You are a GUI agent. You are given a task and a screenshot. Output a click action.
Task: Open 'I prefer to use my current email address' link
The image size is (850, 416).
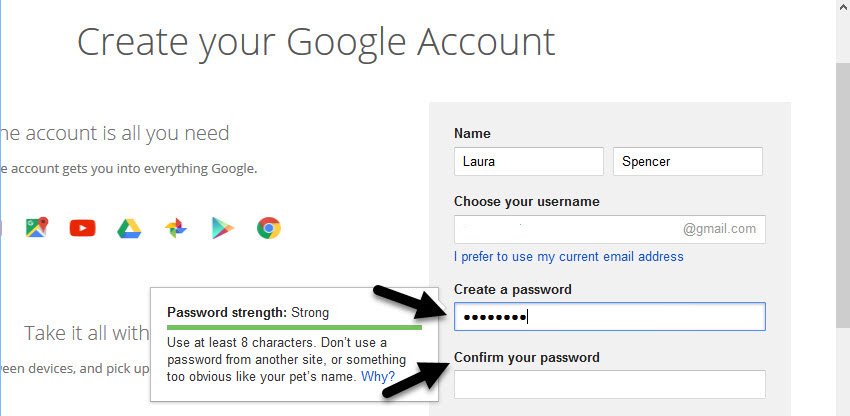click(569, 257)
